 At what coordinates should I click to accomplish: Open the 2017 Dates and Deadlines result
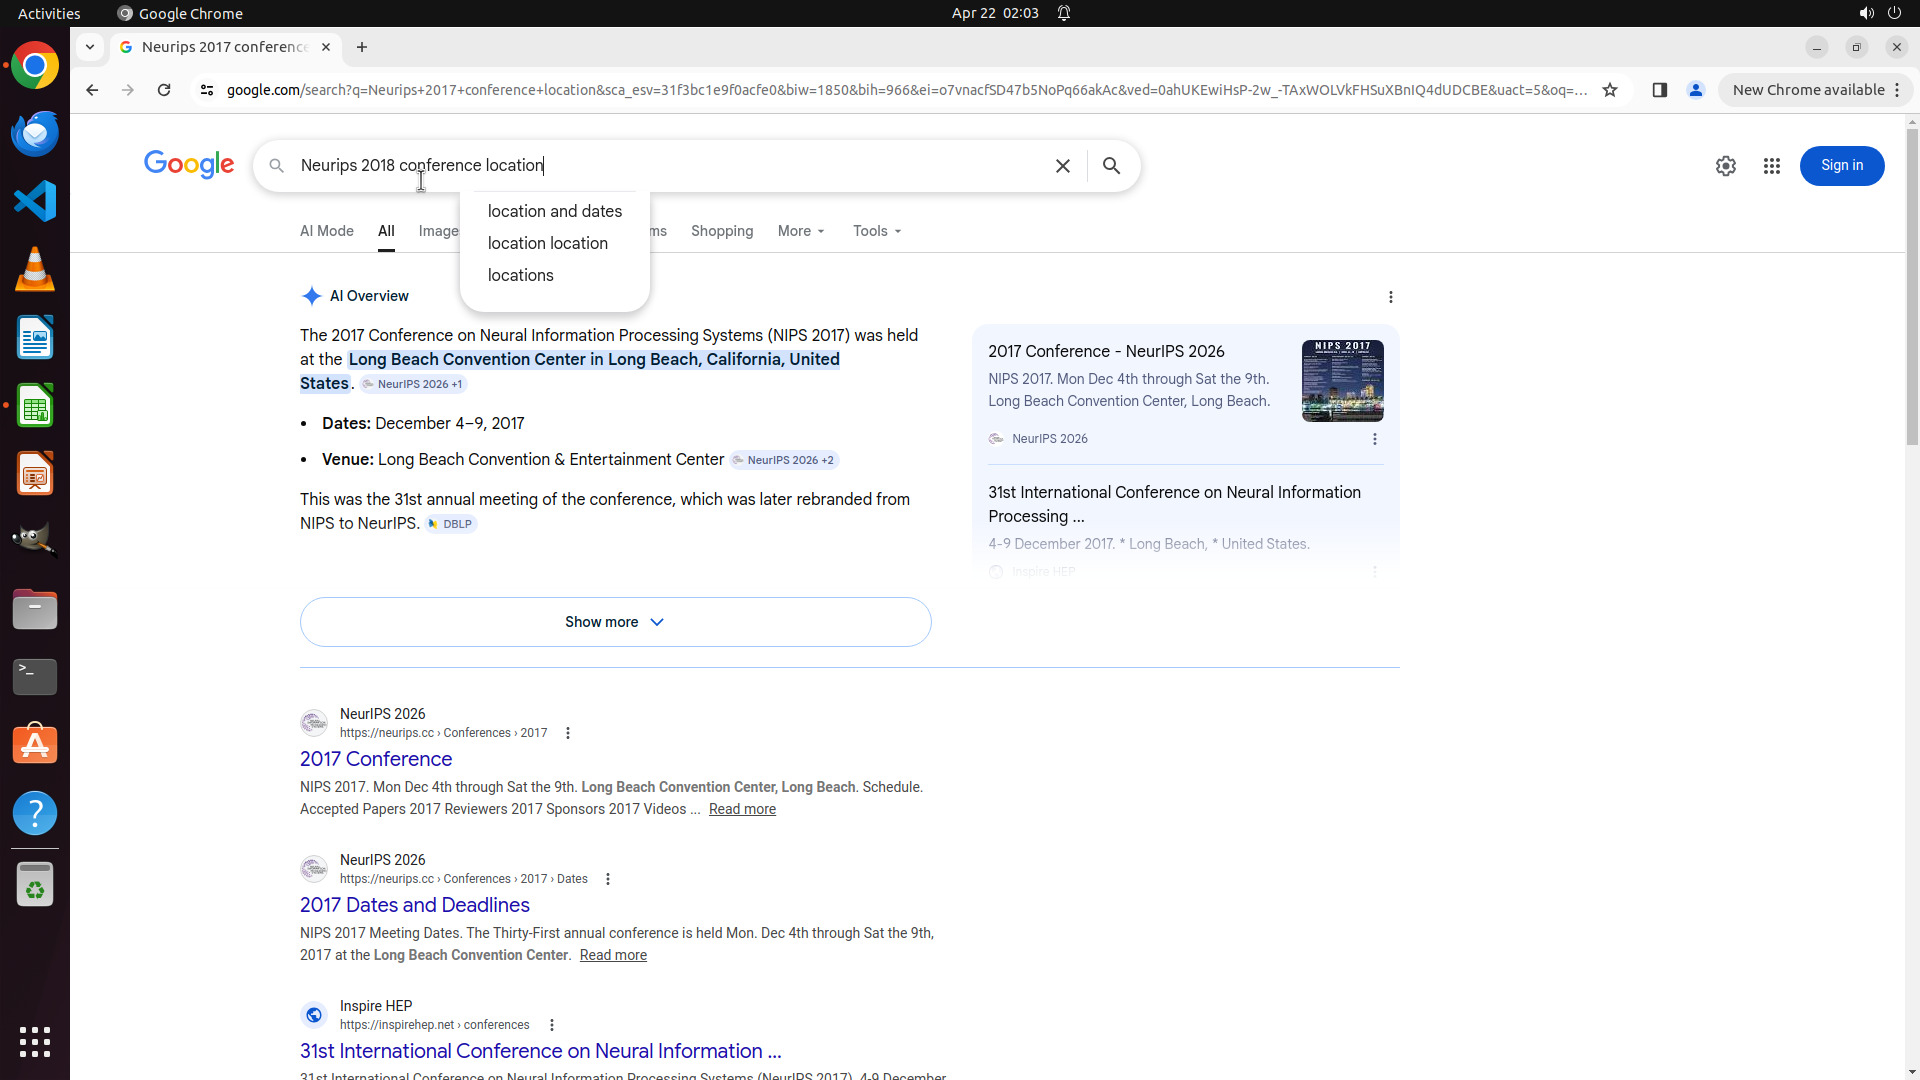click(414, 905)
